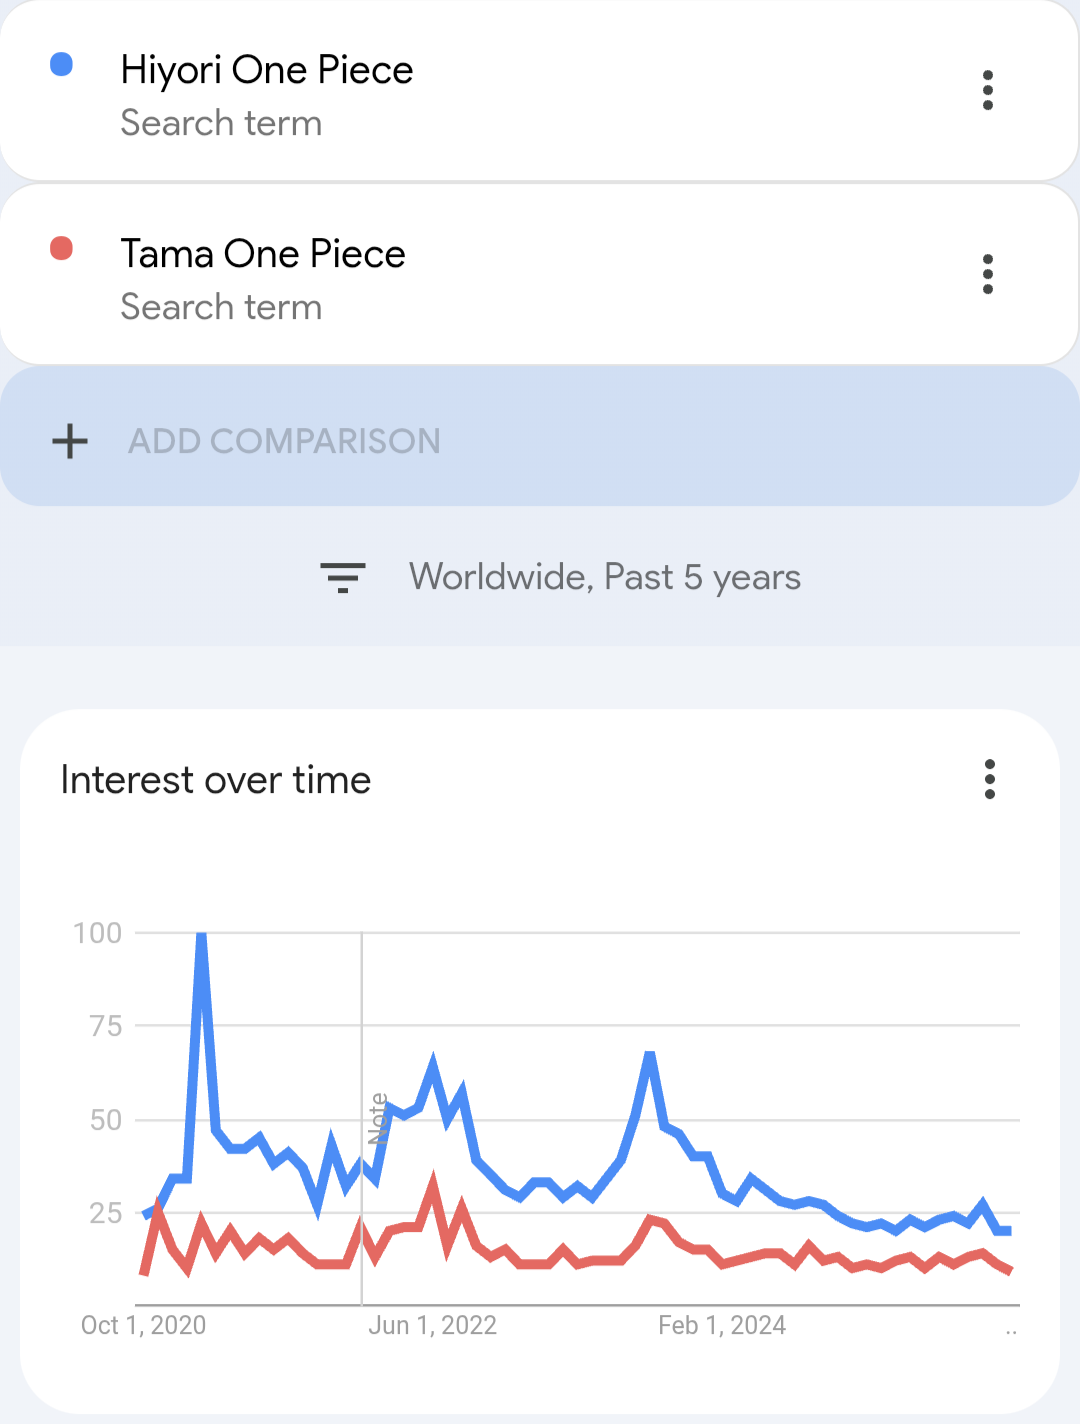This screenshot has width=1080, height=1424.
Task: Change the Worldwide, Past 5 years filter
Action: click(604, 577)
